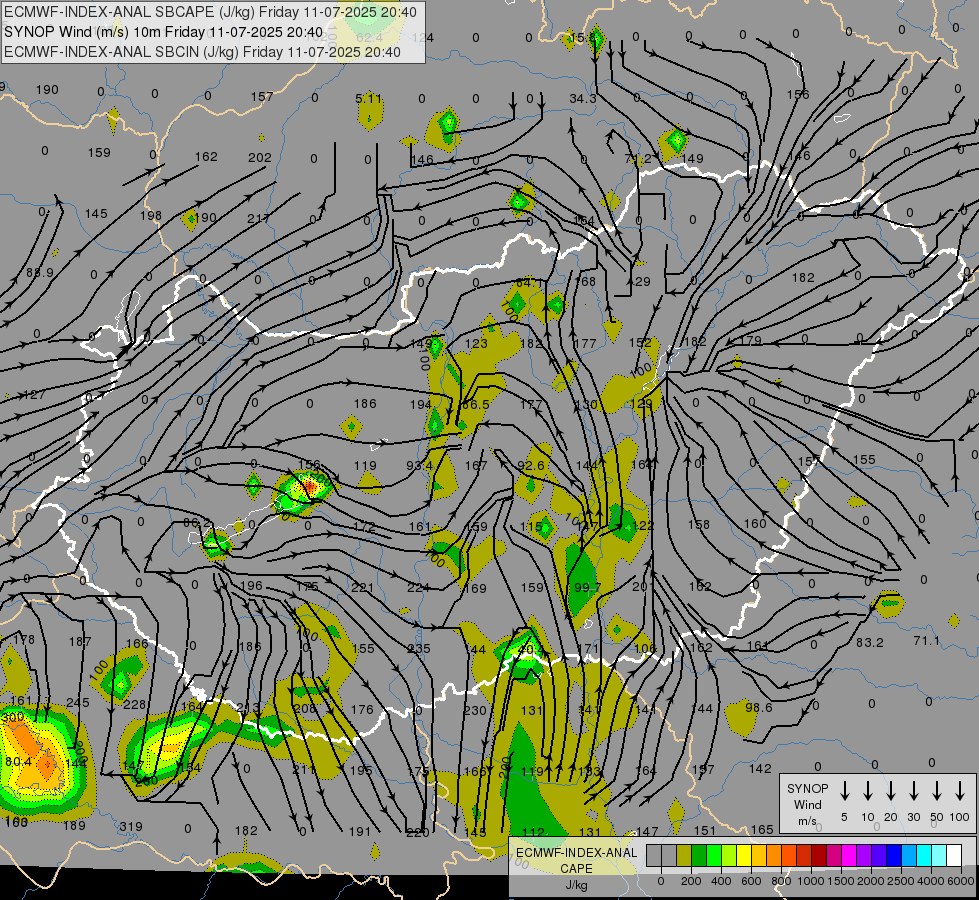Viewport: 979px width, 900px height.
Task: Click the map value '235'
Action: point(419,648)
